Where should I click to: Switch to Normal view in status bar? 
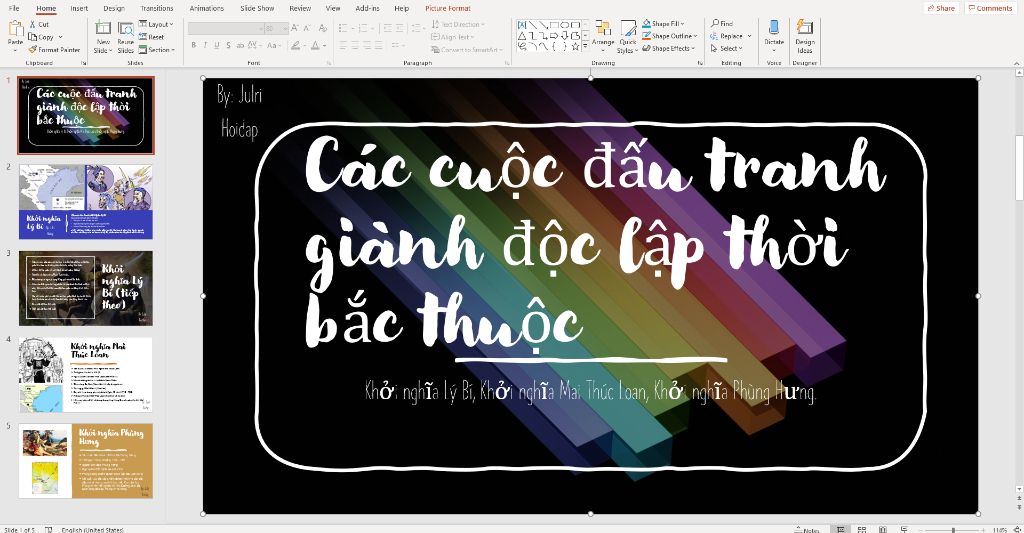(x=840, y=529)
